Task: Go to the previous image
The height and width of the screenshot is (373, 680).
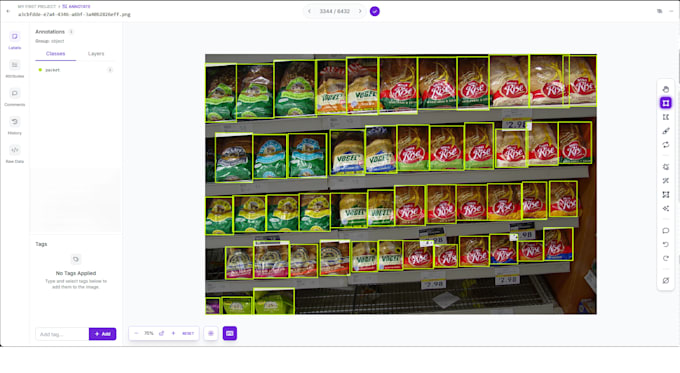Action: 309,11
